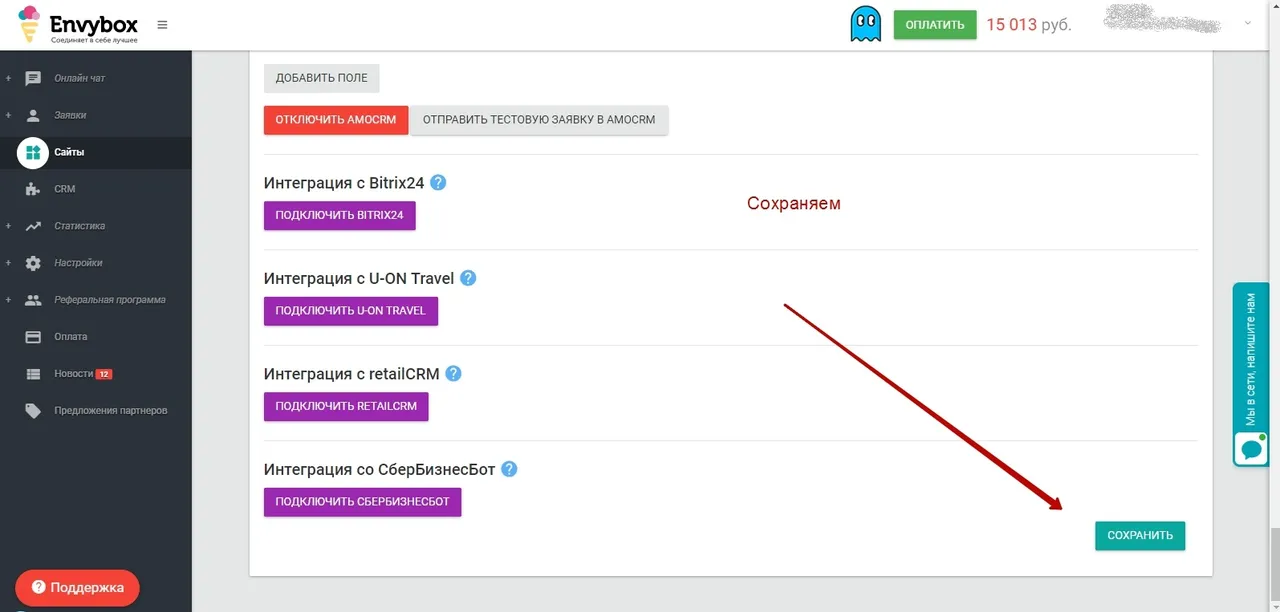Open help tooltip for U-ON Travel integration
The image size is (1280, 612).
[468, 278]
